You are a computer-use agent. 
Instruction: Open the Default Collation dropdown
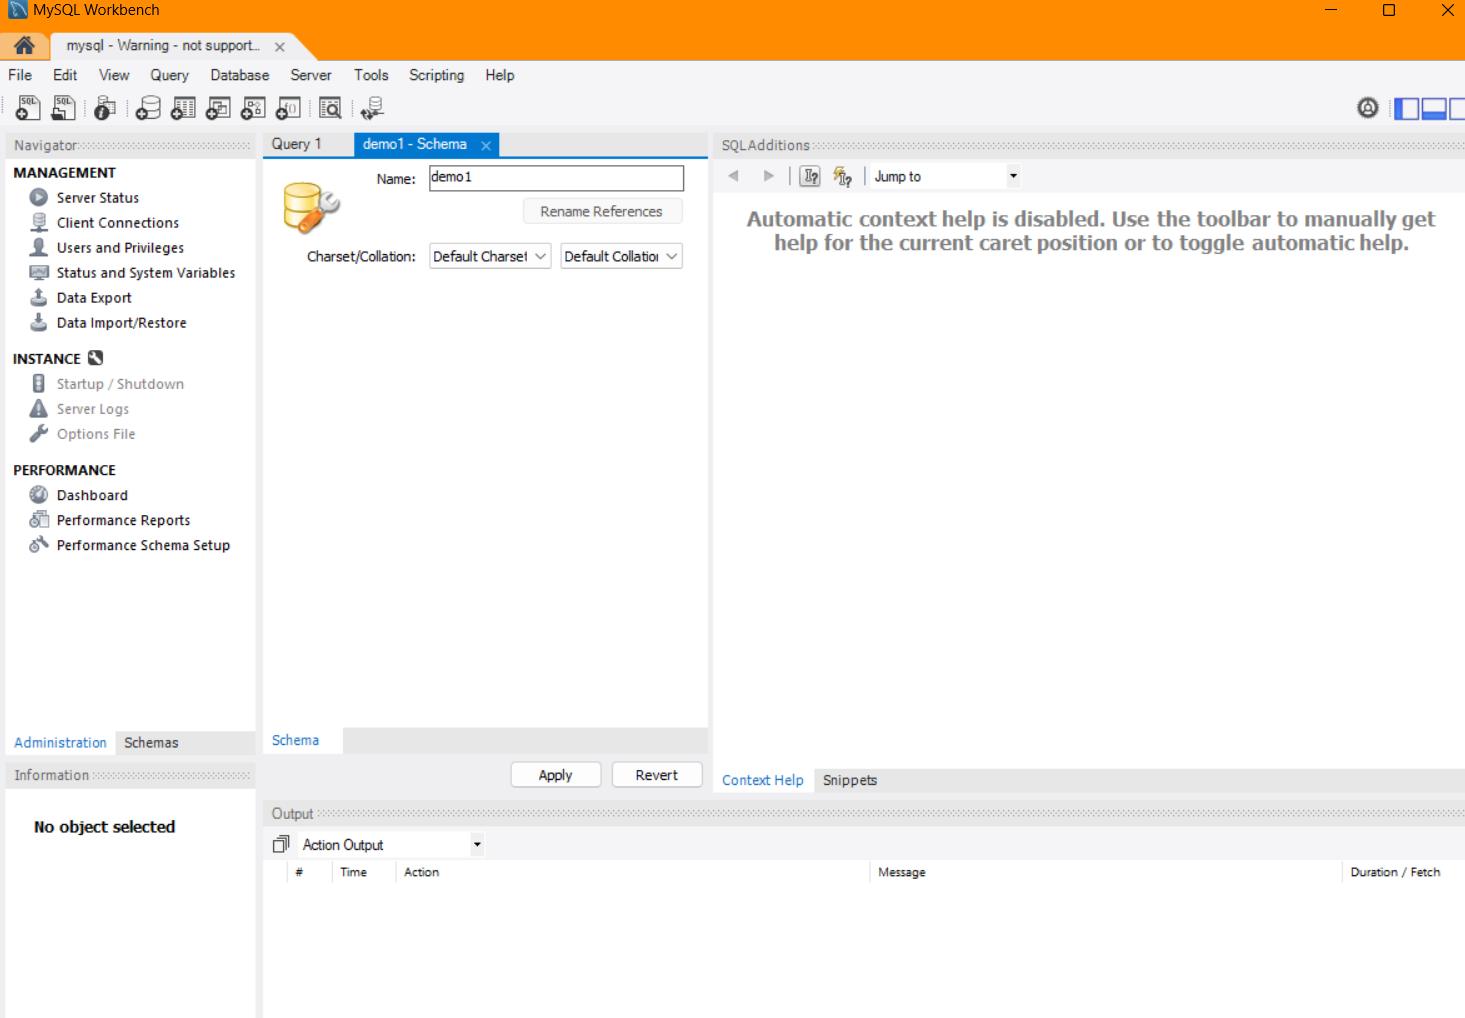[x=621, y=256]
